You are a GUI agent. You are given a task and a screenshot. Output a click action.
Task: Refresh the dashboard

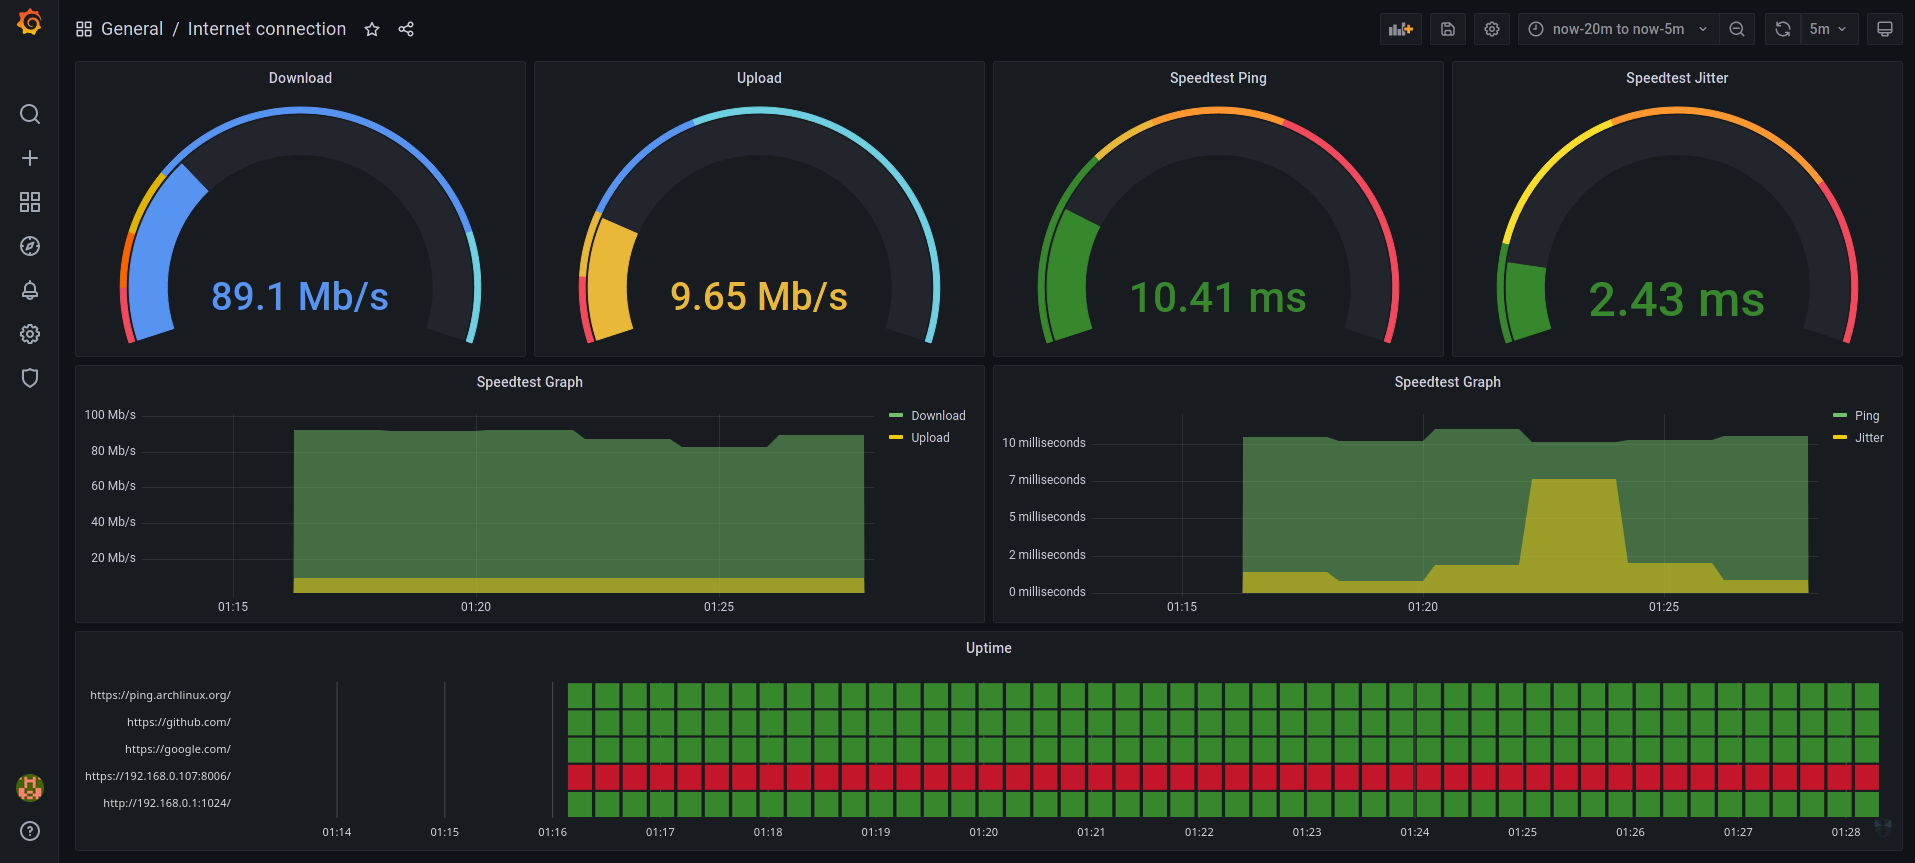coord(1782,29)
